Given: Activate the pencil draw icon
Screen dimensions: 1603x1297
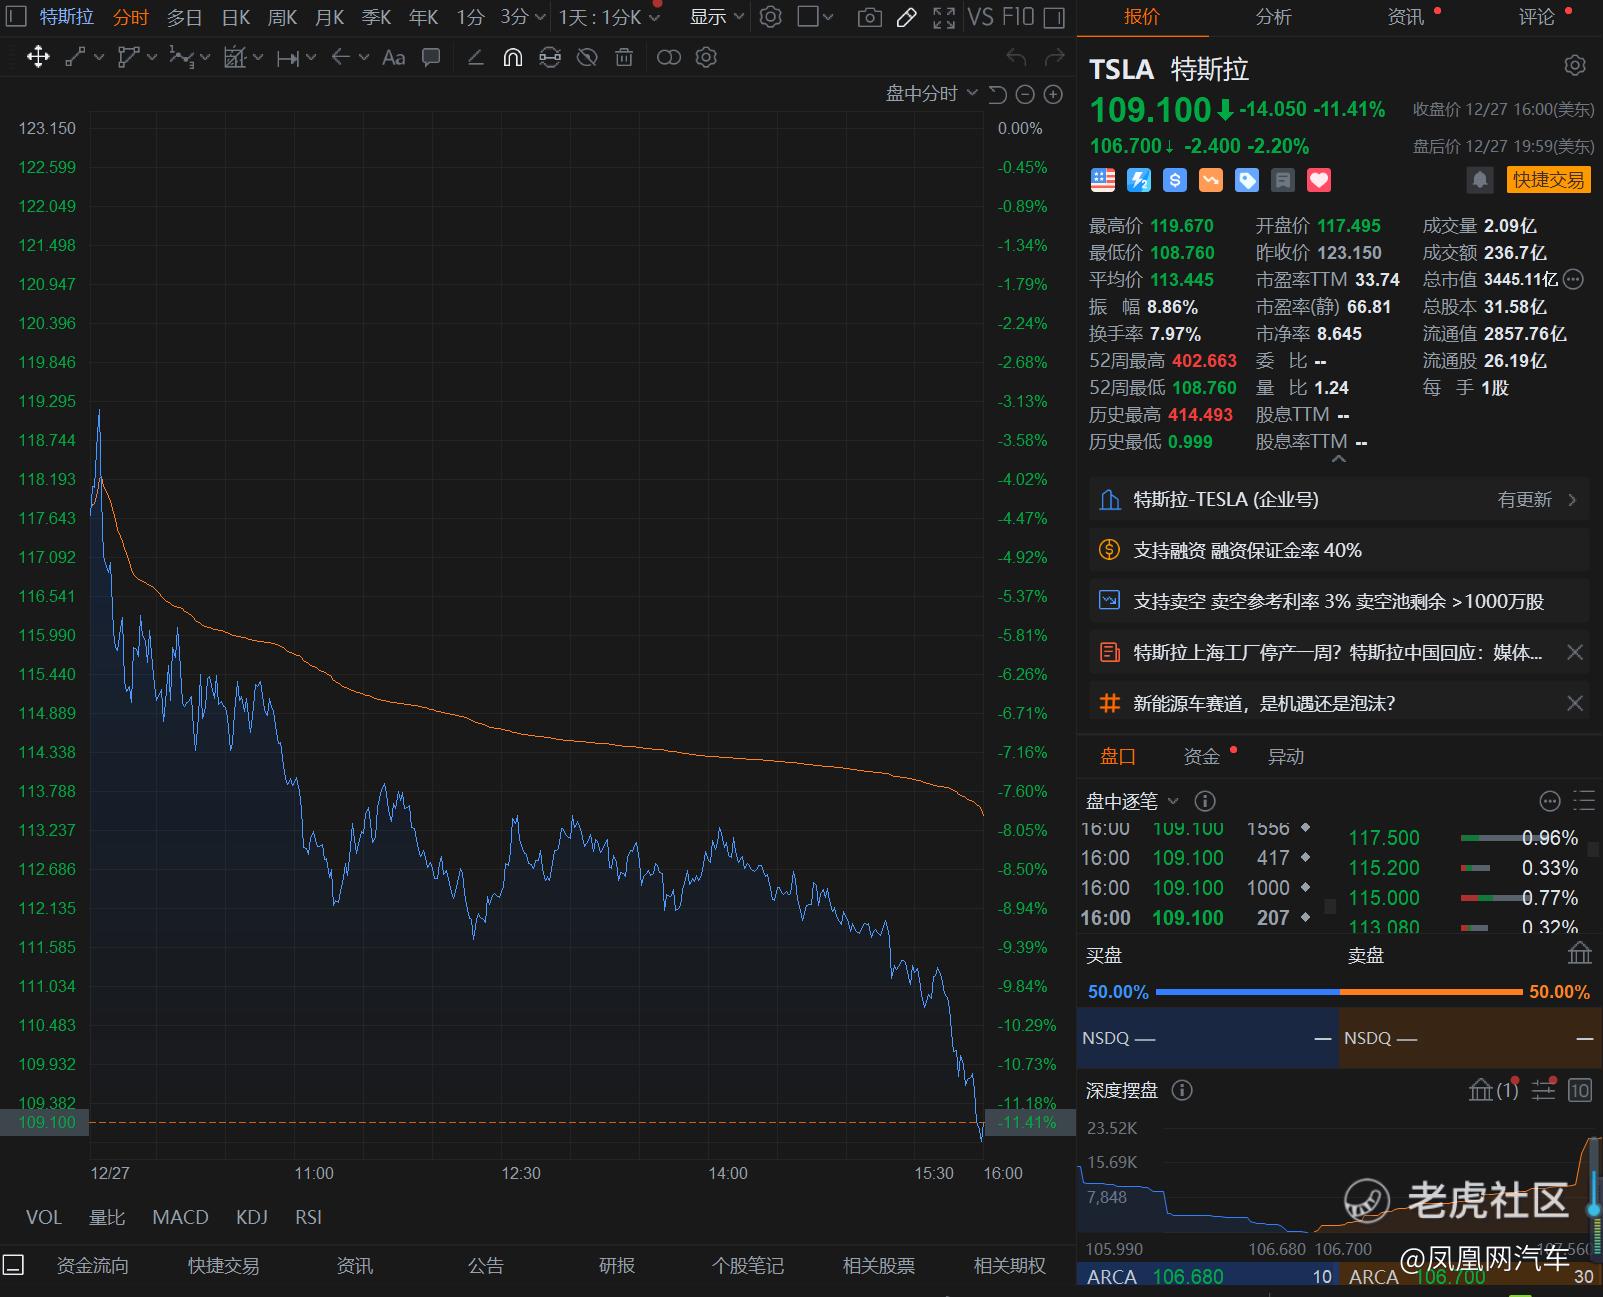Looking at the screenshot, I should [x=907, y=17].
